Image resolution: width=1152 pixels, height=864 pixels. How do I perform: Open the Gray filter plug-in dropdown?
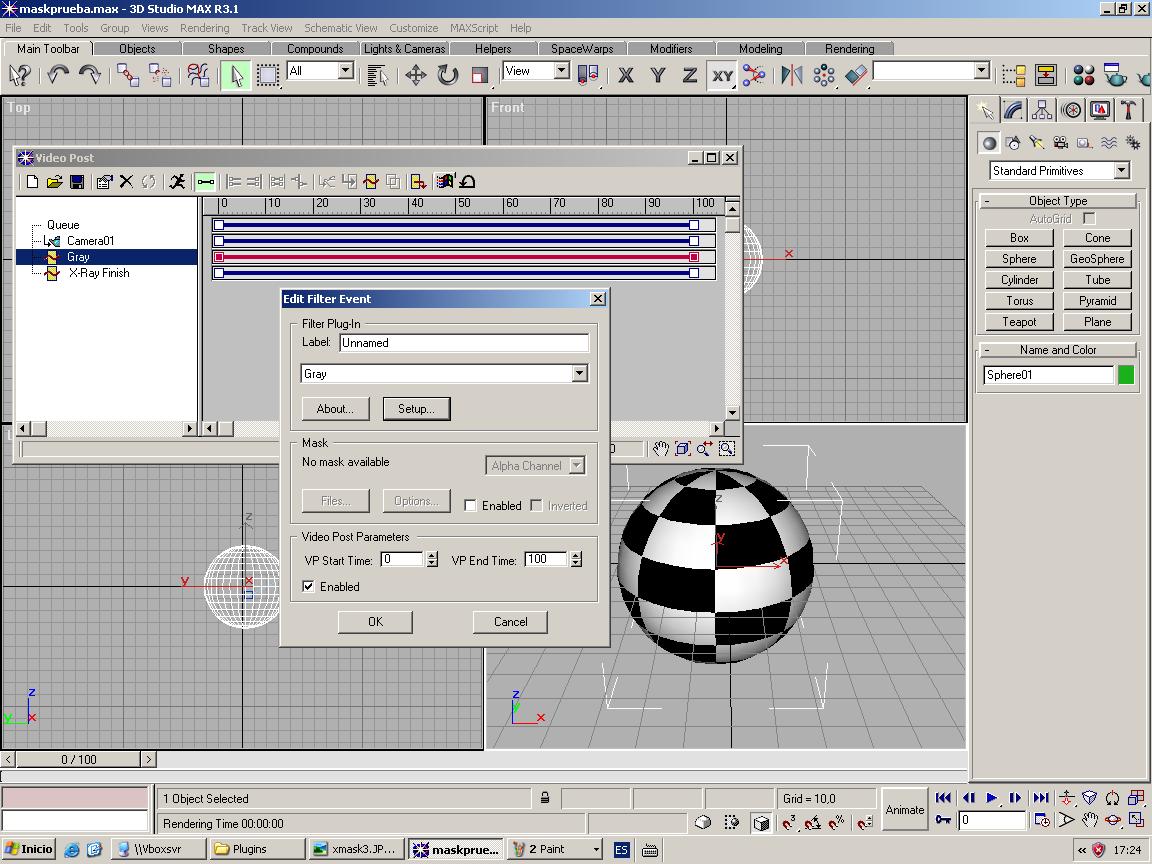click(580, 373)
